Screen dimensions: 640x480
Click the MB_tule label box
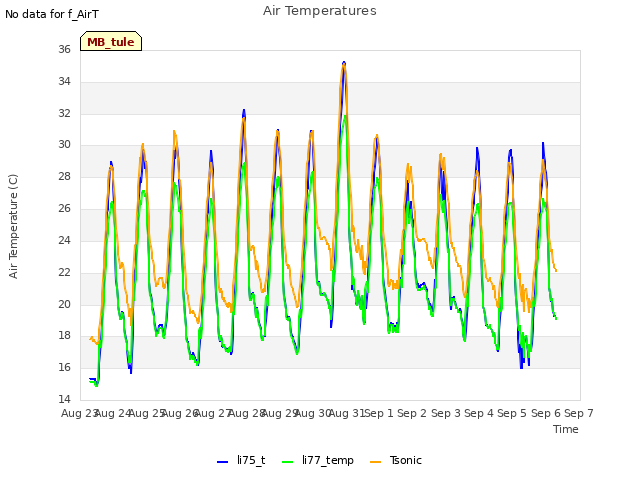[111, 41]
